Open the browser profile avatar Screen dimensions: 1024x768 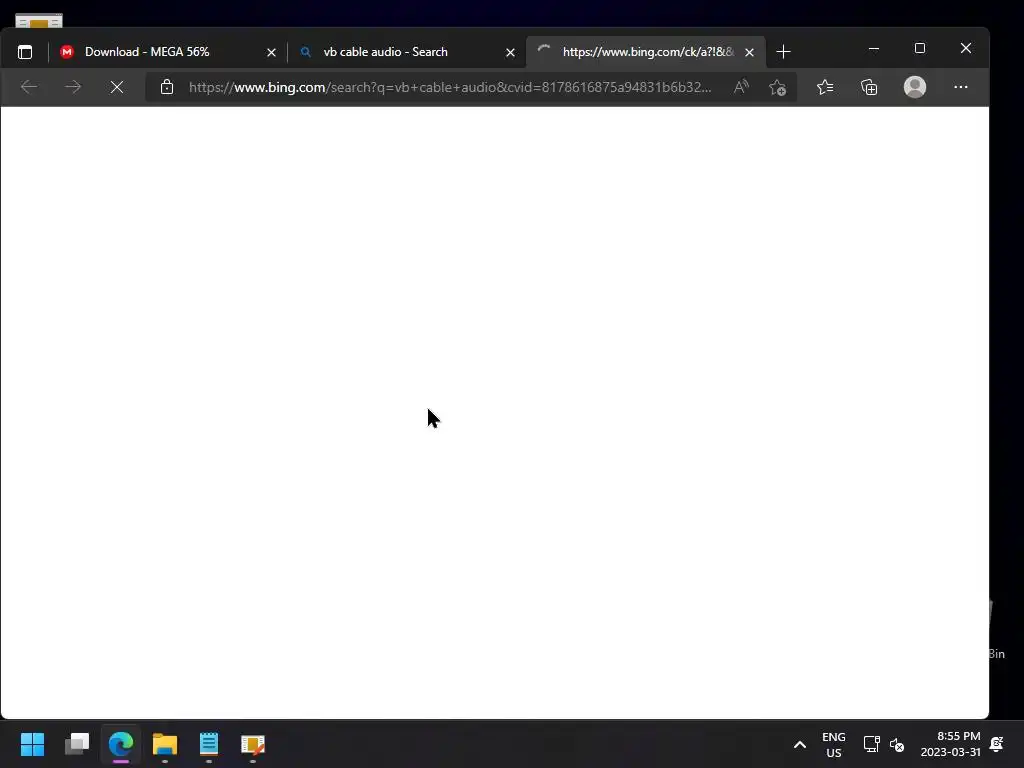[915, 87]
